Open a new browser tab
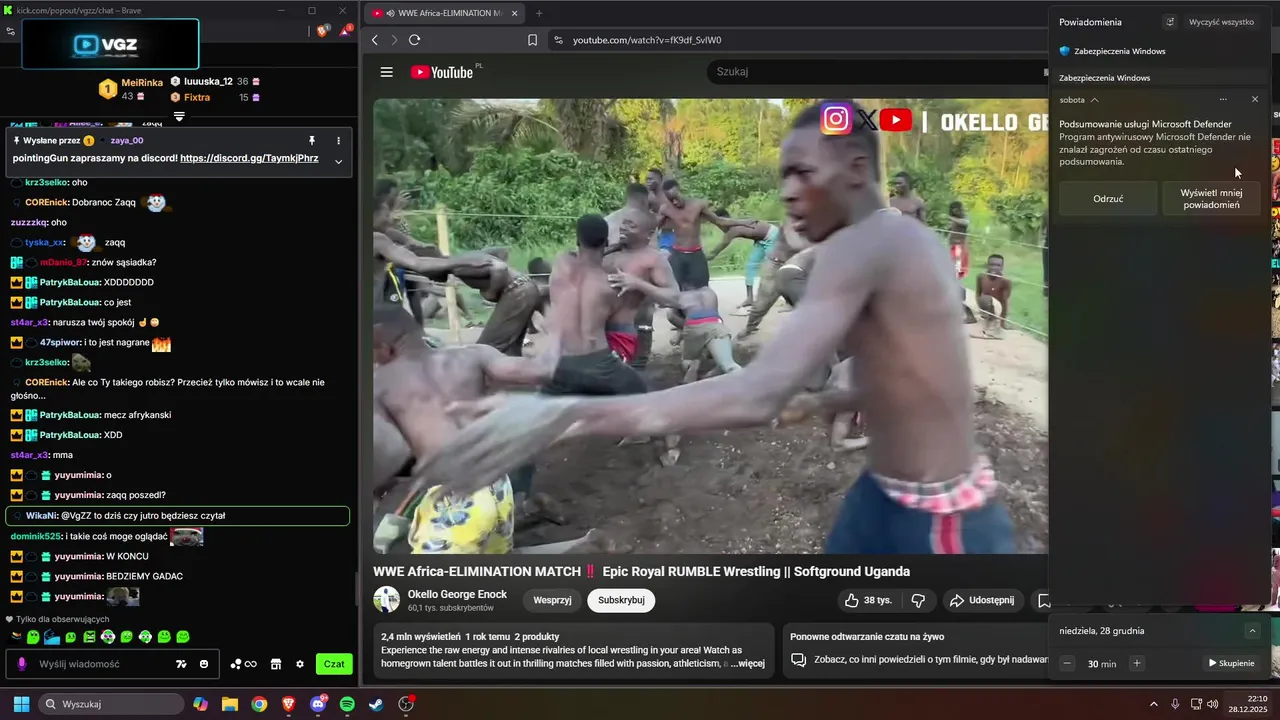 click(539, 13)
